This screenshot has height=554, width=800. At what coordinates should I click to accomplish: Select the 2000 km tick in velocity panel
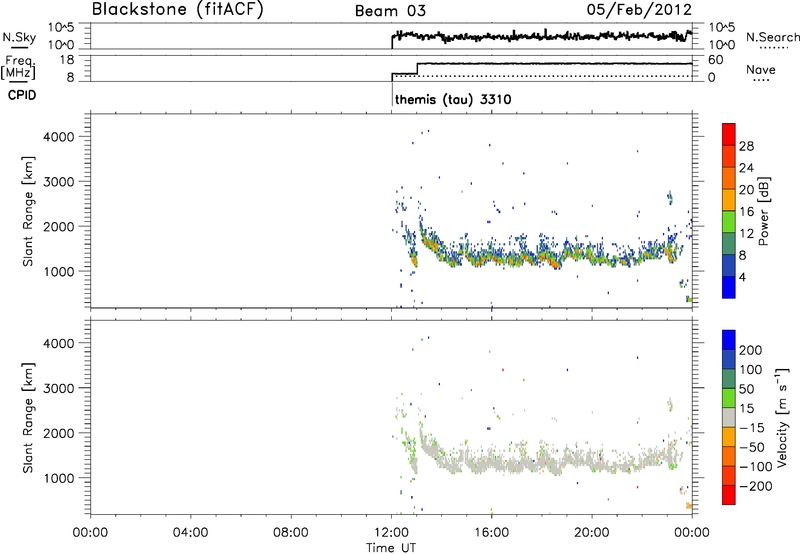59,433
